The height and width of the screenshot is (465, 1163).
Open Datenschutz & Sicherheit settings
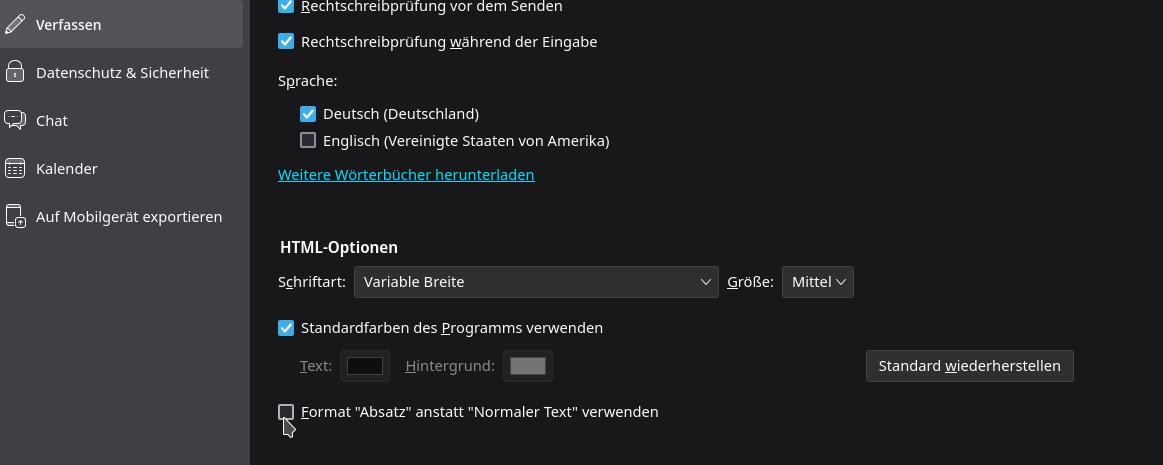[122, 72]
